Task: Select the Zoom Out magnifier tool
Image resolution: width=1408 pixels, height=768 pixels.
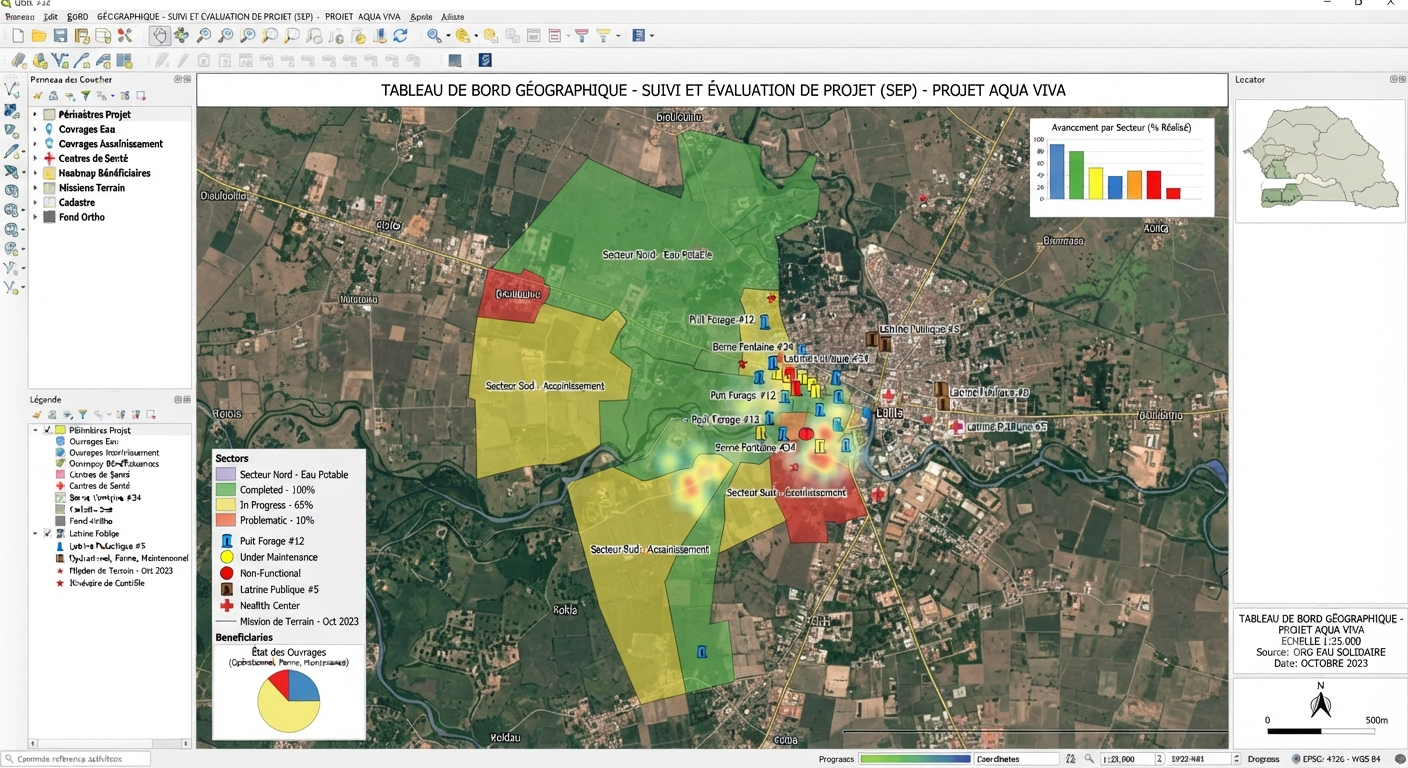Action: tap(226, 36)
